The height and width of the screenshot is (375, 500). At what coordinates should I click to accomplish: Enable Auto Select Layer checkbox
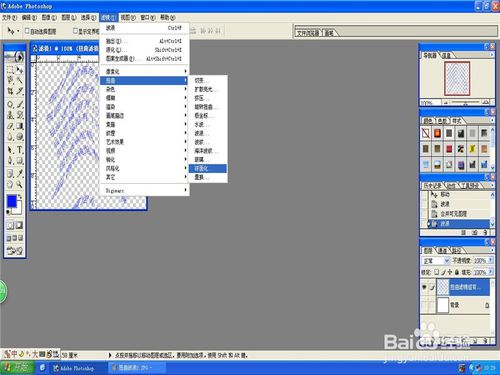point(27,31)
